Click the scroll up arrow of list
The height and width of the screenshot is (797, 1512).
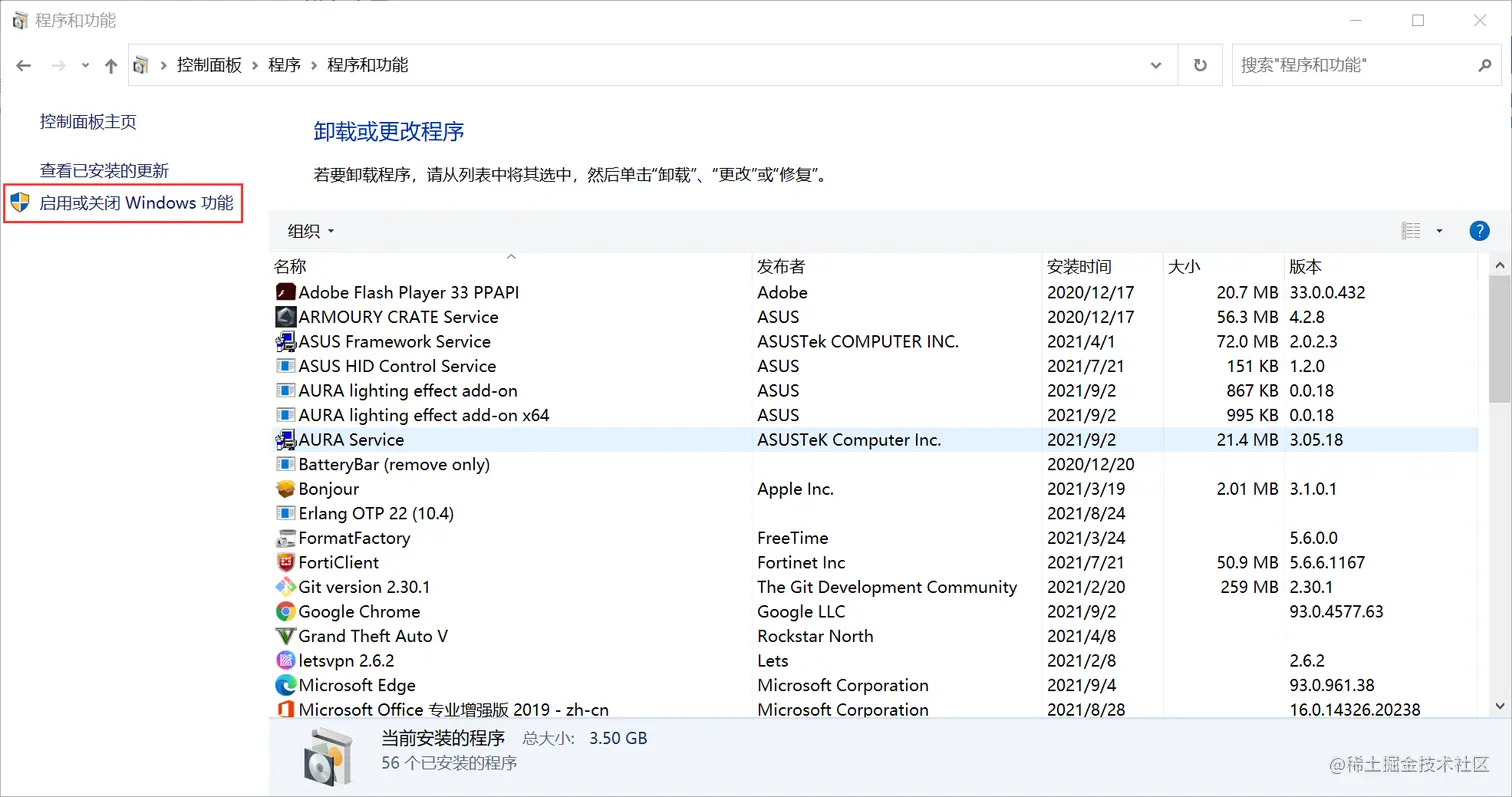click(1500, 267)
